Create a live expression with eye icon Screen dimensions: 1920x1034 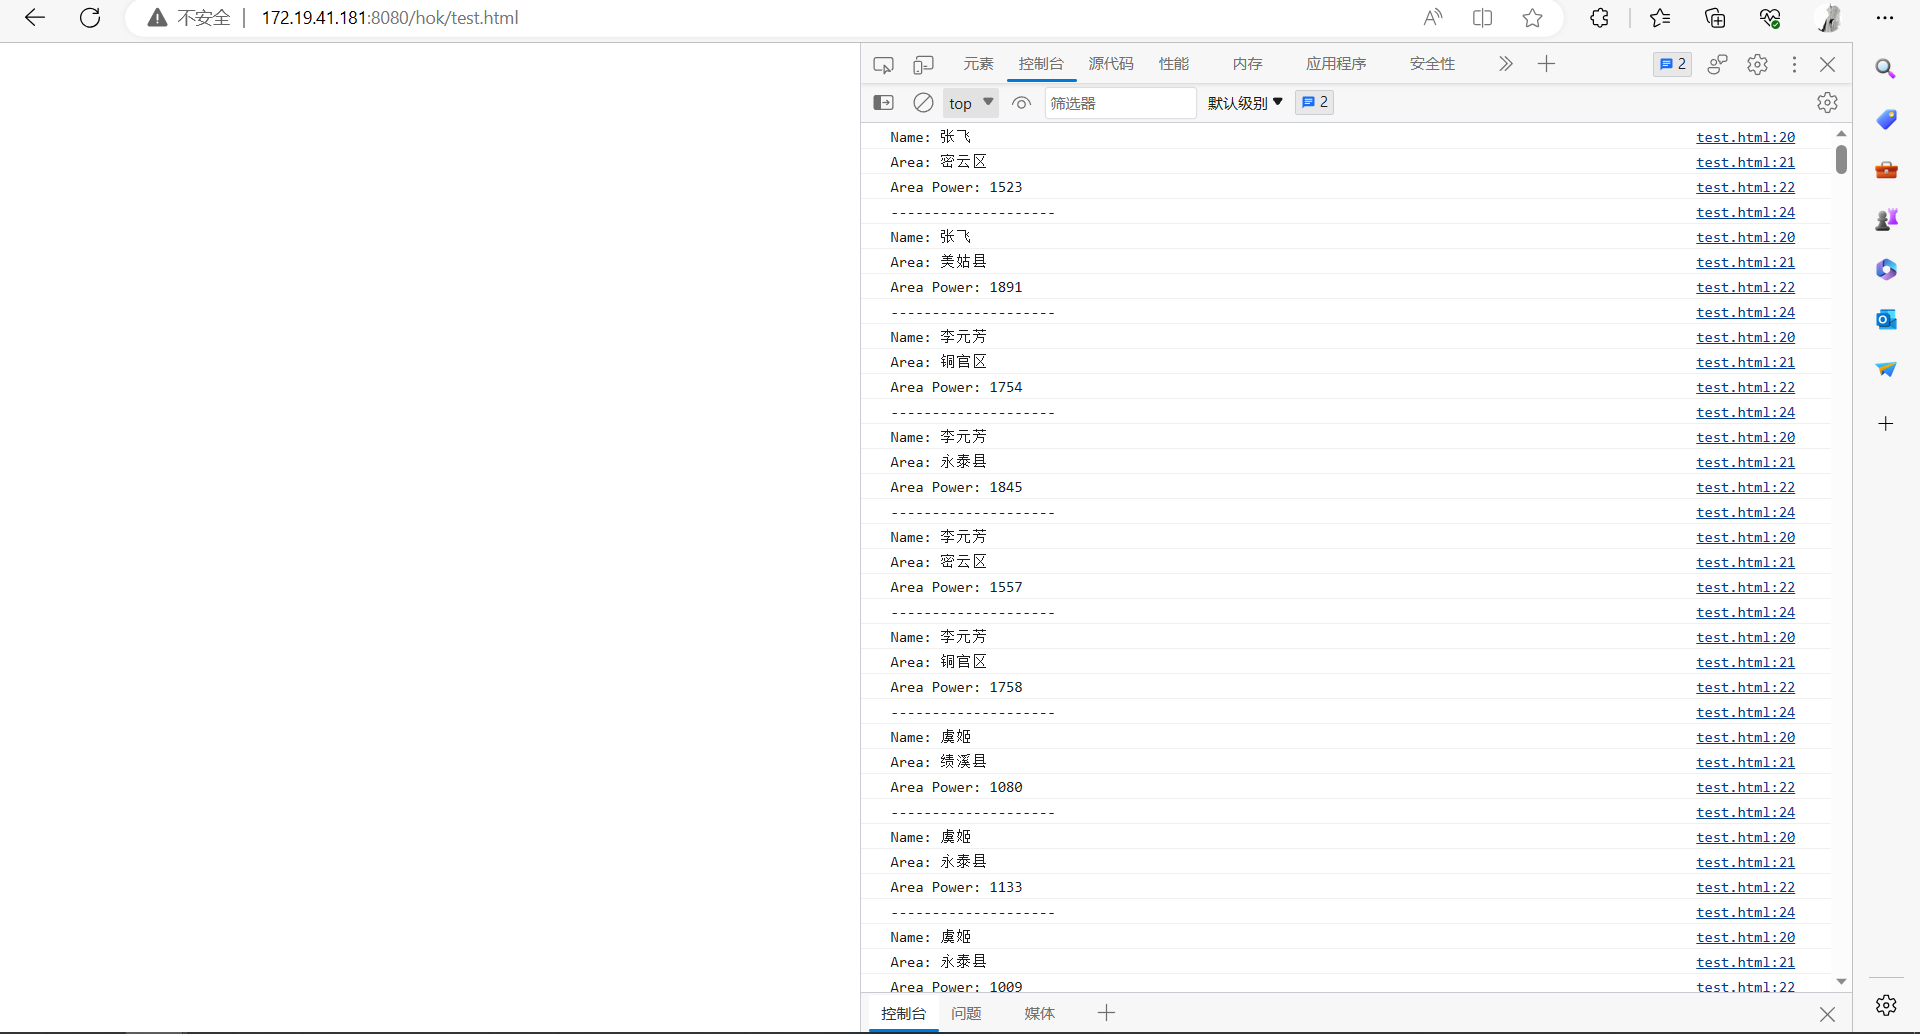(x=1021, y=103)
